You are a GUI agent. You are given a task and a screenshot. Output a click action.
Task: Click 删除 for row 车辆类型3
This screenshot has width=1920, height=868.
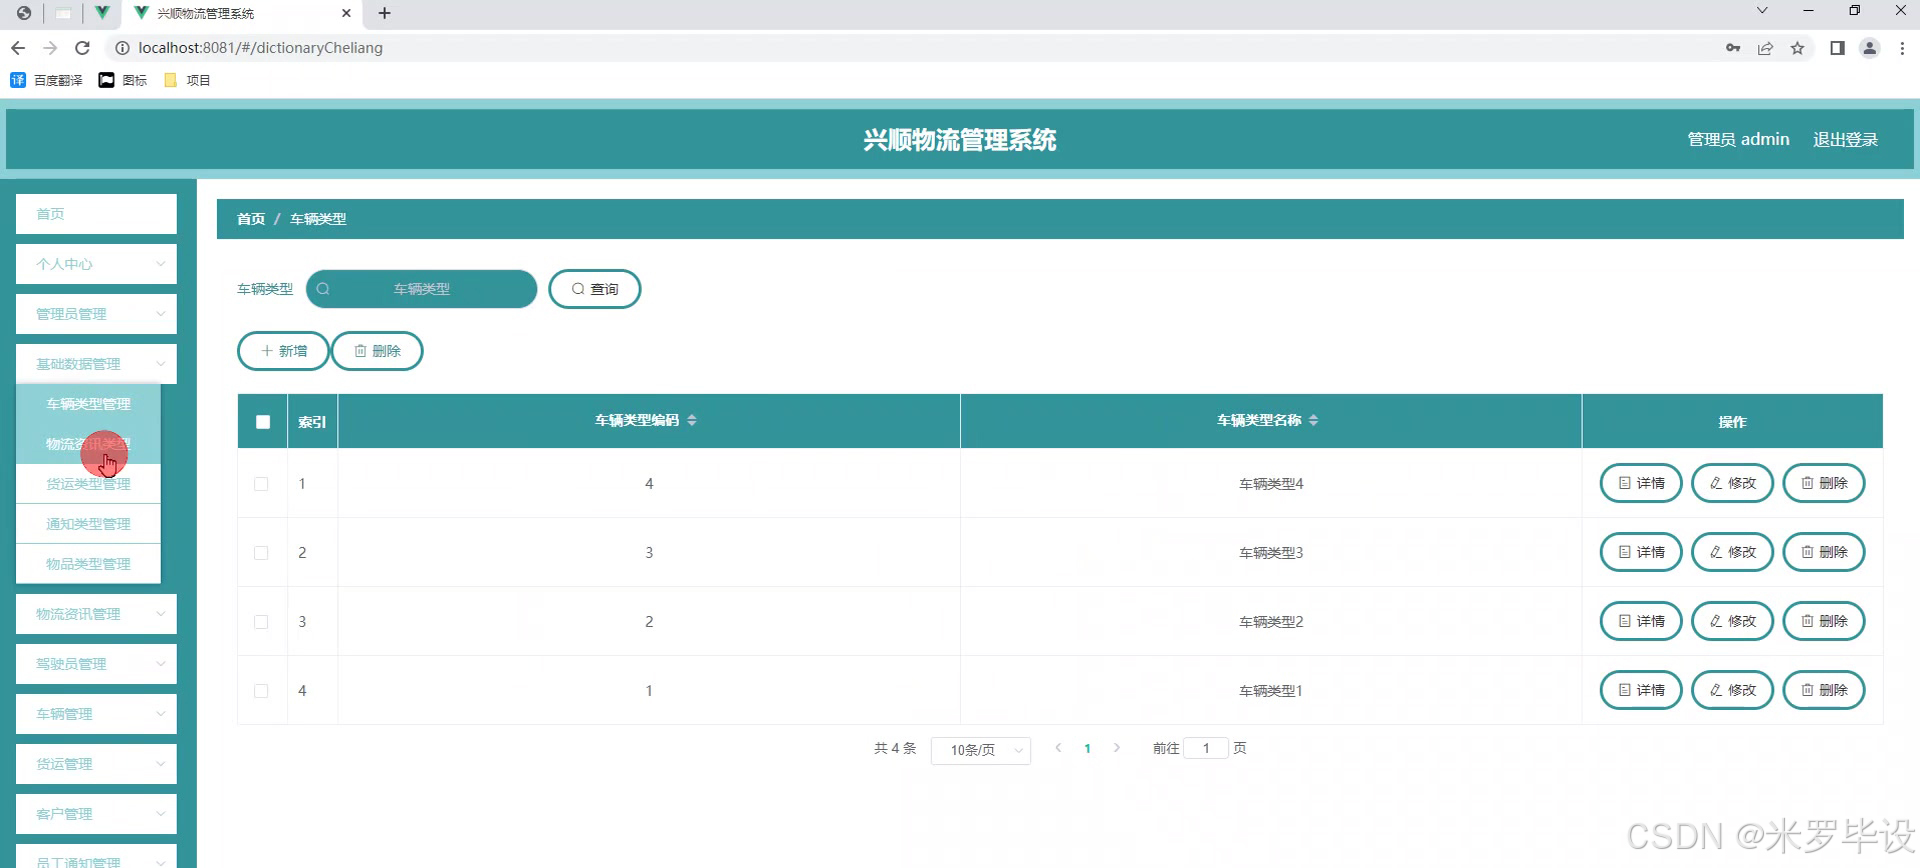click(x=1824, y=552)
